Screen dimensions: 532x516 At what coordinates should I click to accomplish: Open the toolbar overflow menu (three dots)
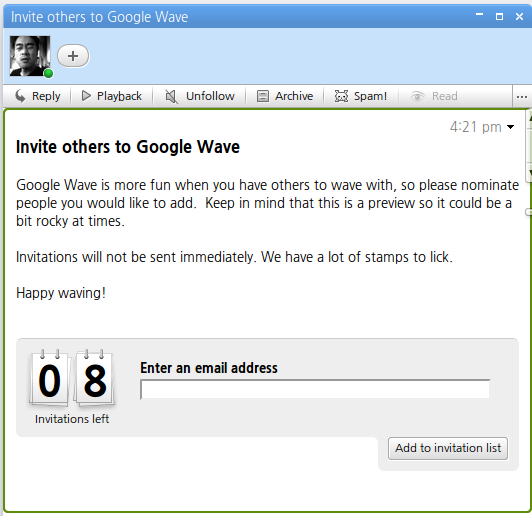click(x=521, y=97)
